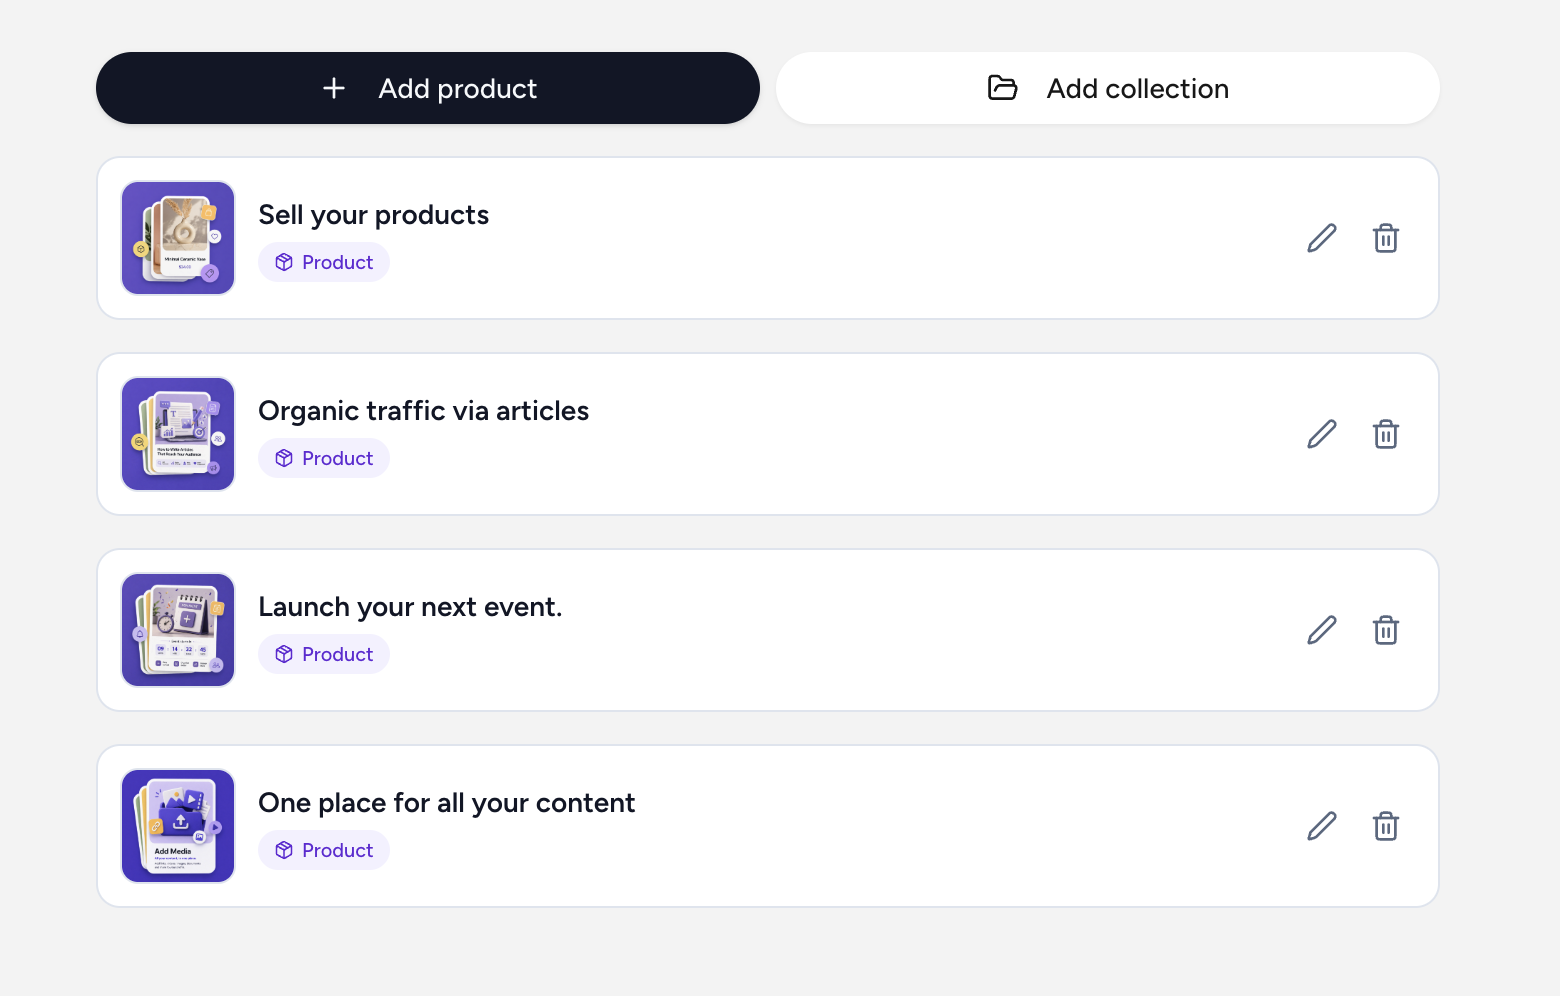Select the title 'Launch your next event.'
The height and width of the screenshot is (996, 1560).
tap(410, 607)
